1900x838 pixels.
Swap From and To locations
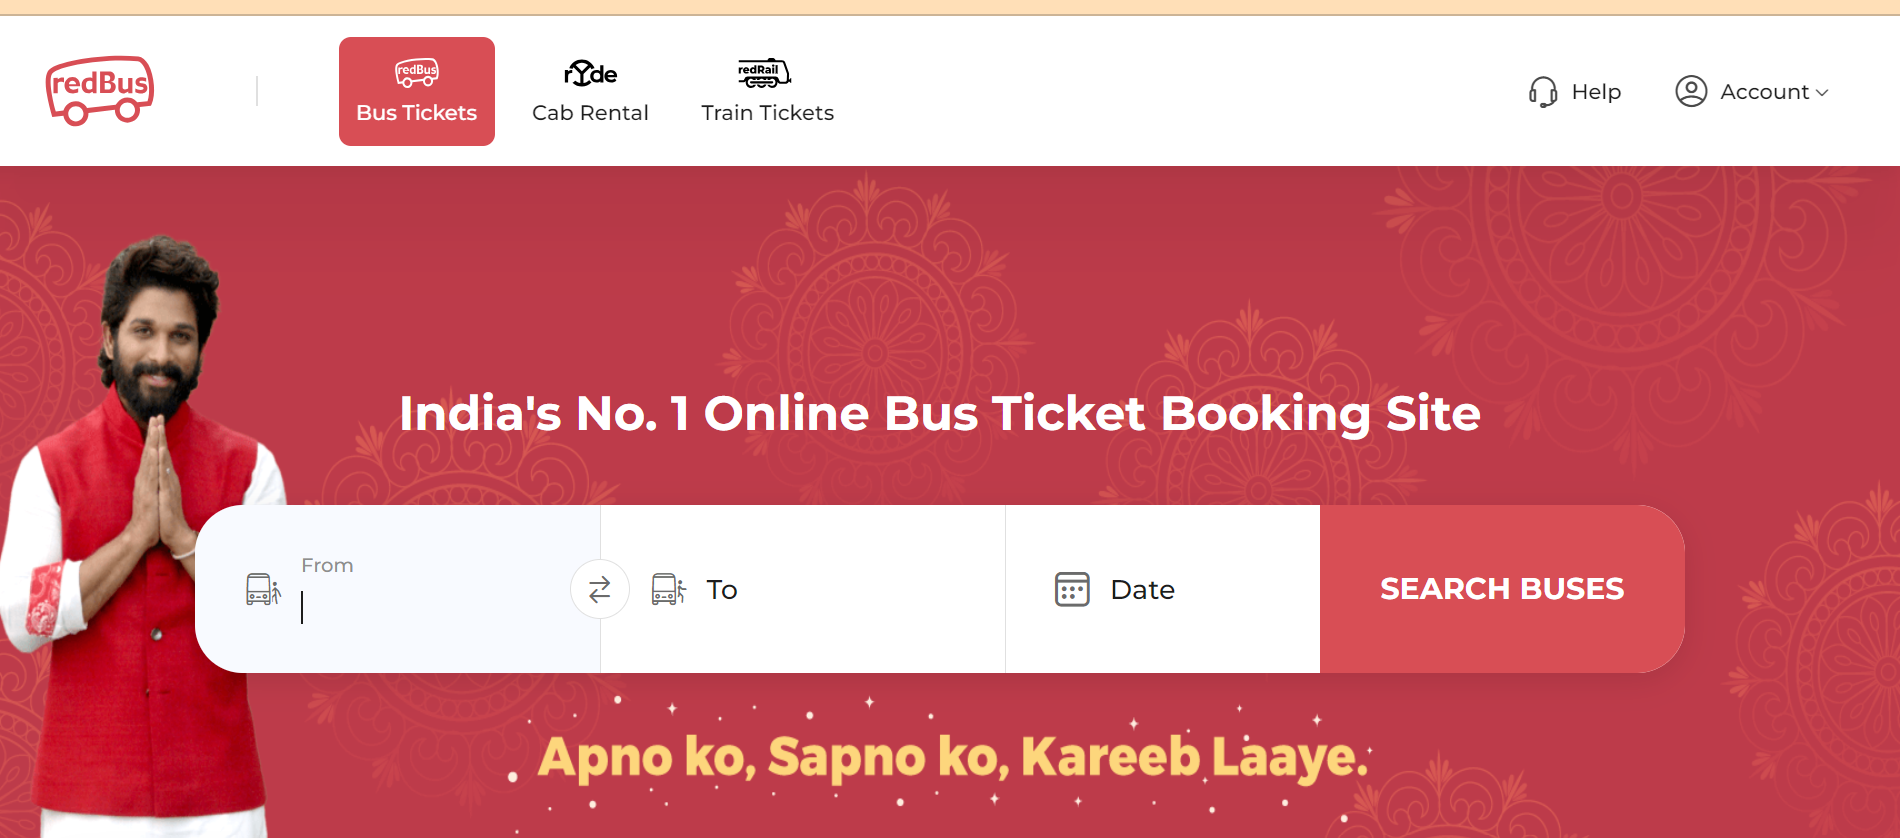(x=600, y=589)
